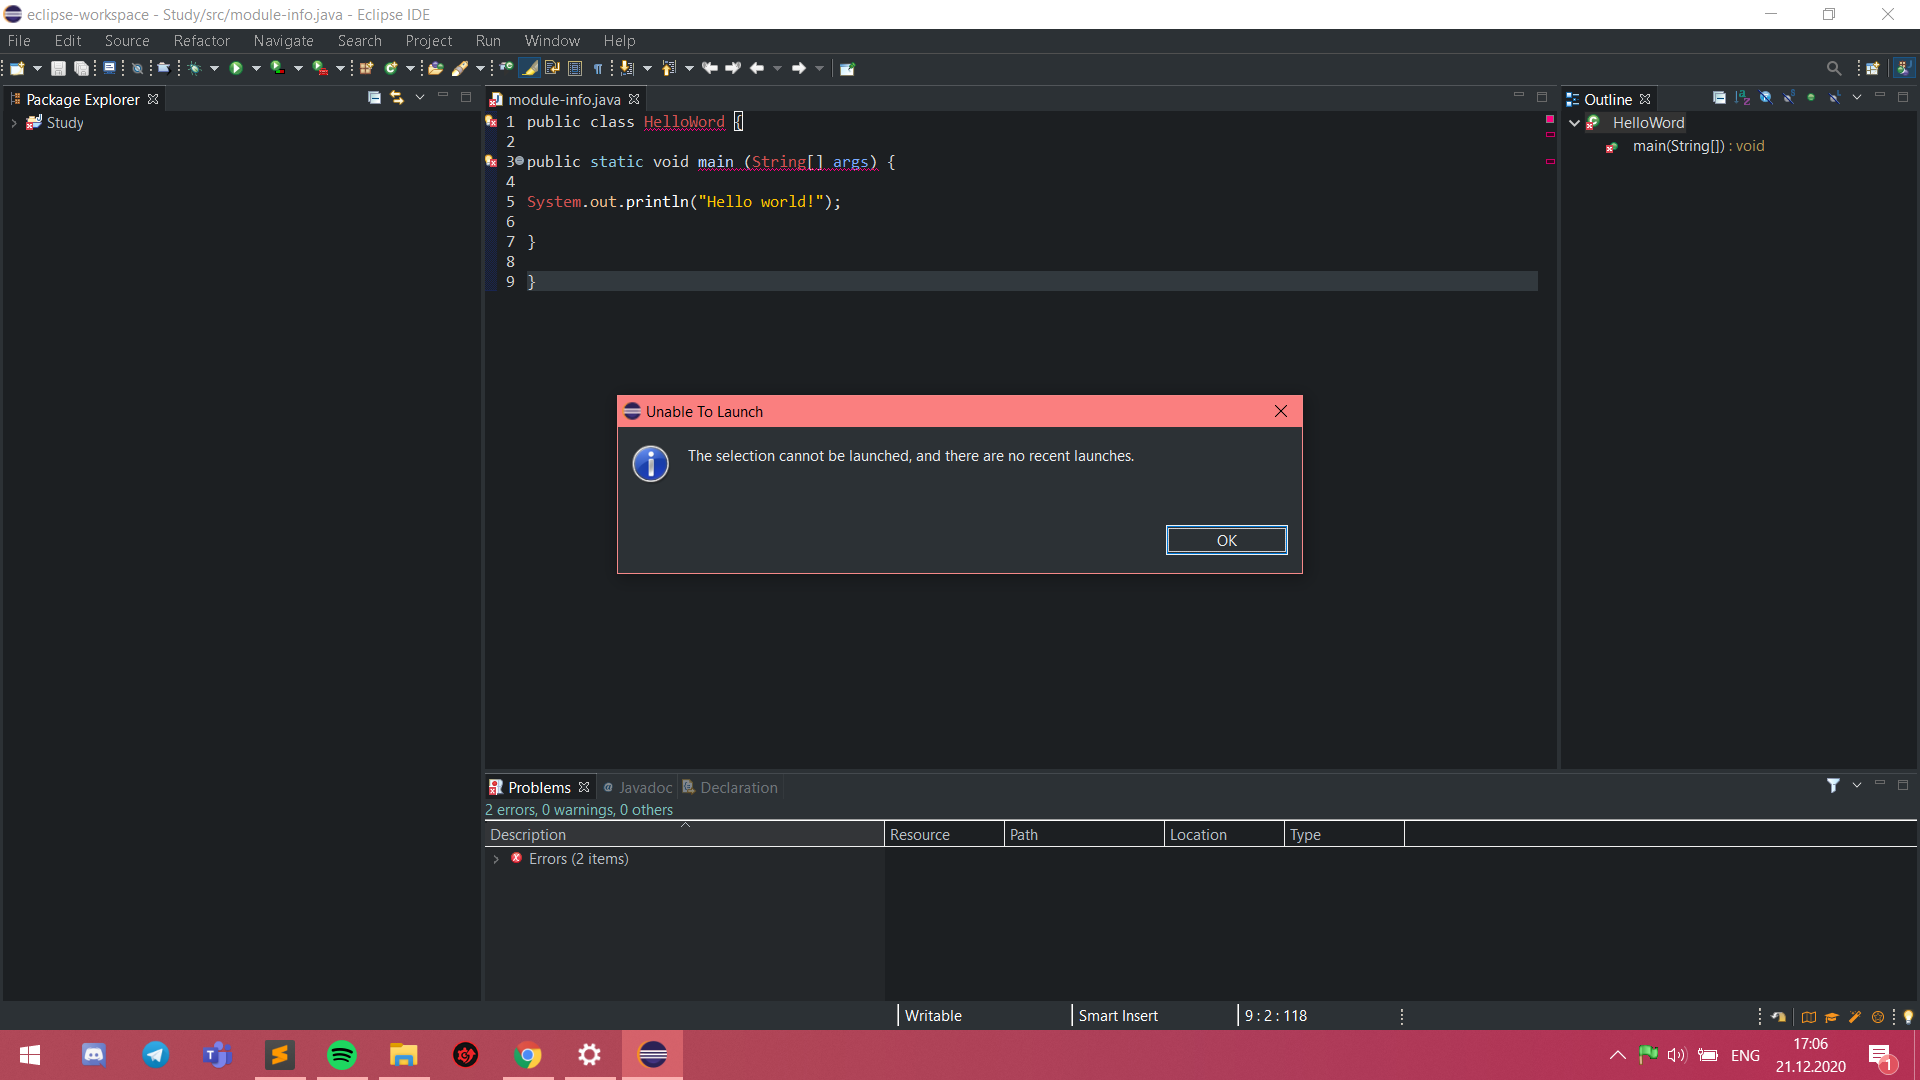Click the Windows Start button

pos(30,1055)
